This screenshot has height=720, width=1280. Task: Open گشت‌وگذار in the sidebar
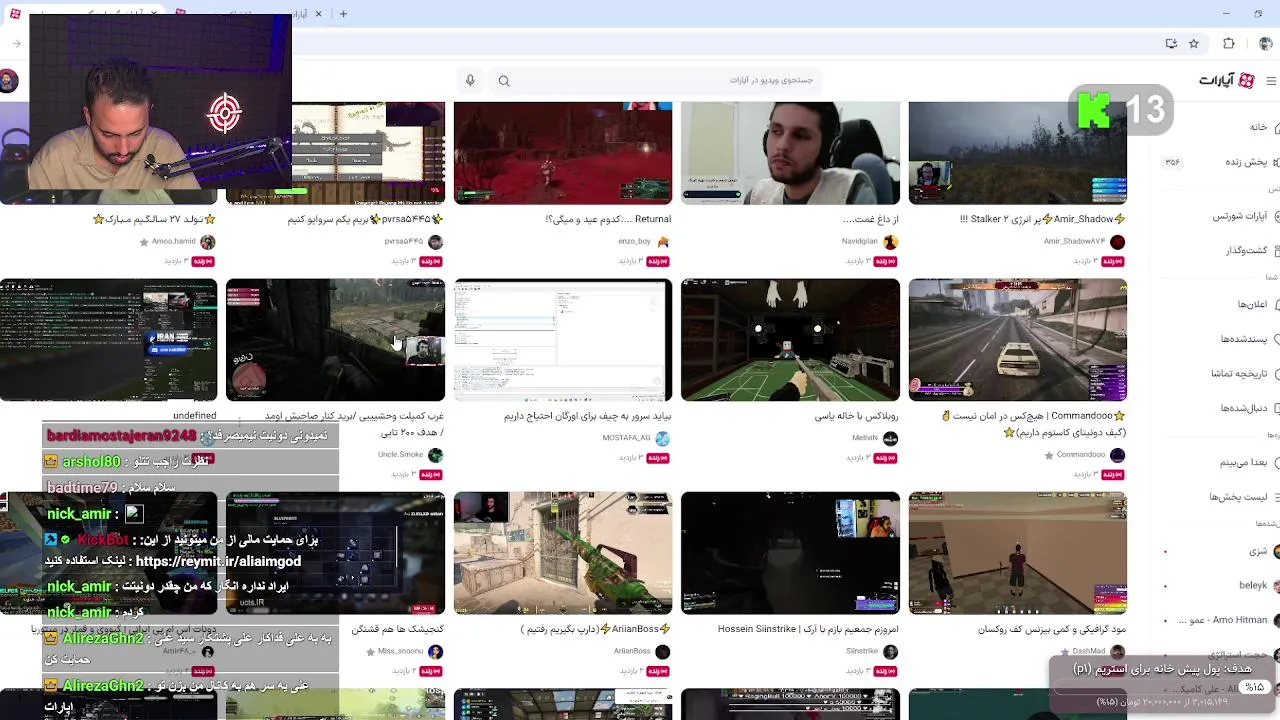1246,250
